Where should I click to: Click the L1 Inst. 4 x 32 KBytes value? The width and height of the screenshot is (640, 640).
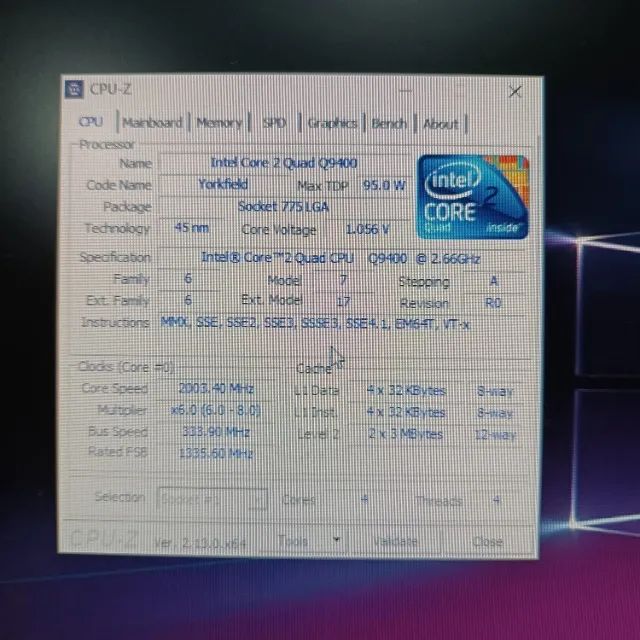[406, 412]
